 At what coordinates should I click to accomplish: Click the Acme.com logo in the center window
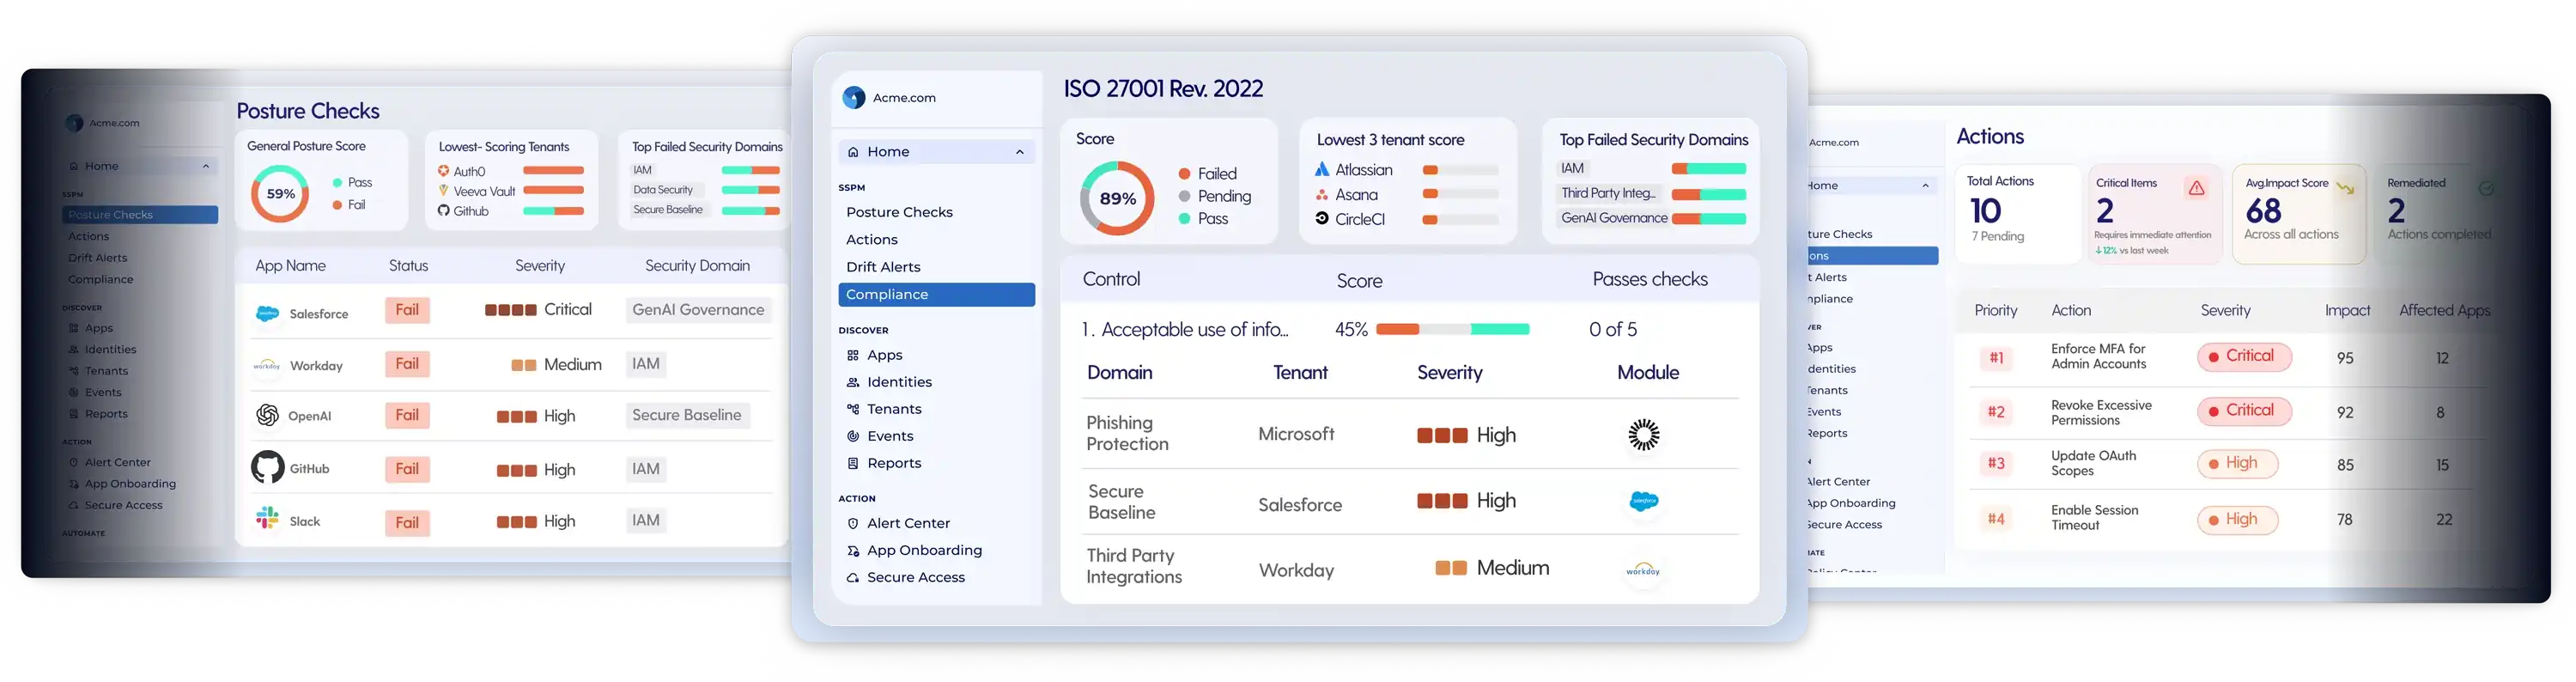tap(853, 97)
